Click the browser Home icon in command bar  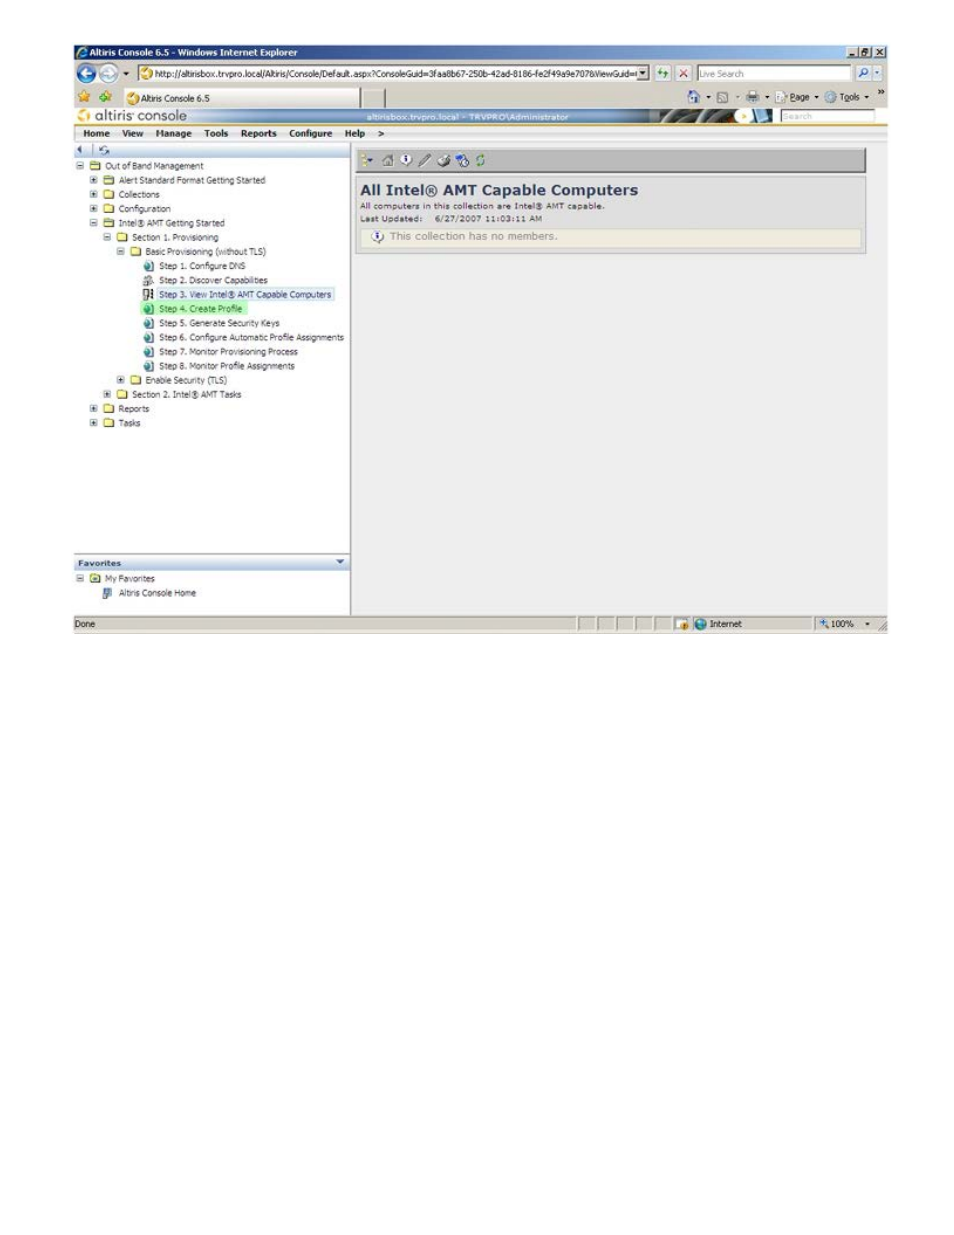tap(693, 97)
